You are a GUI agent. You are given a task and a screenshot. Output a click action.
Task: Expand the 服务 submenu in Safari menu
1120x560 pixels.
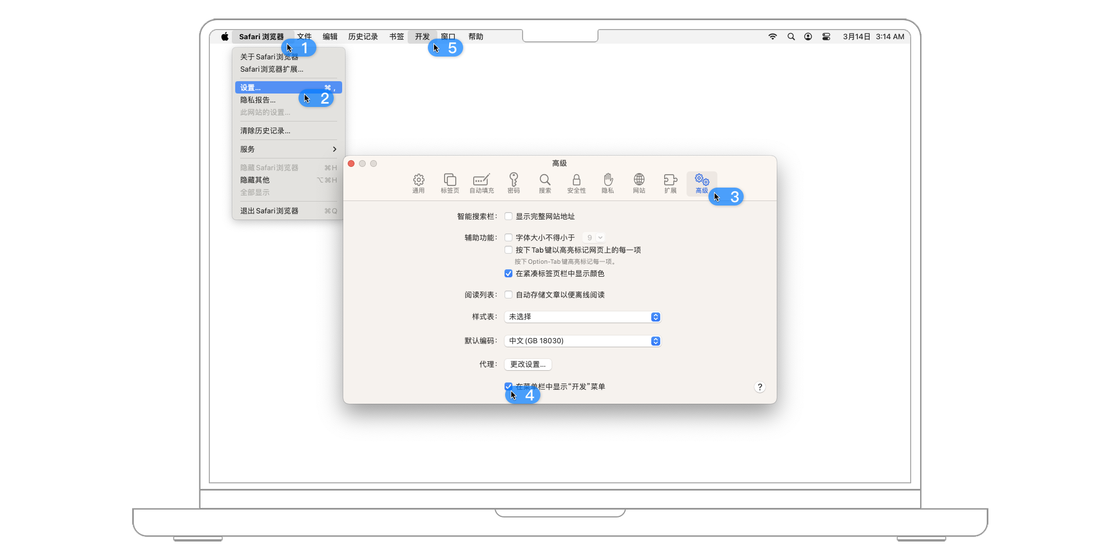[x=288, y=149]
